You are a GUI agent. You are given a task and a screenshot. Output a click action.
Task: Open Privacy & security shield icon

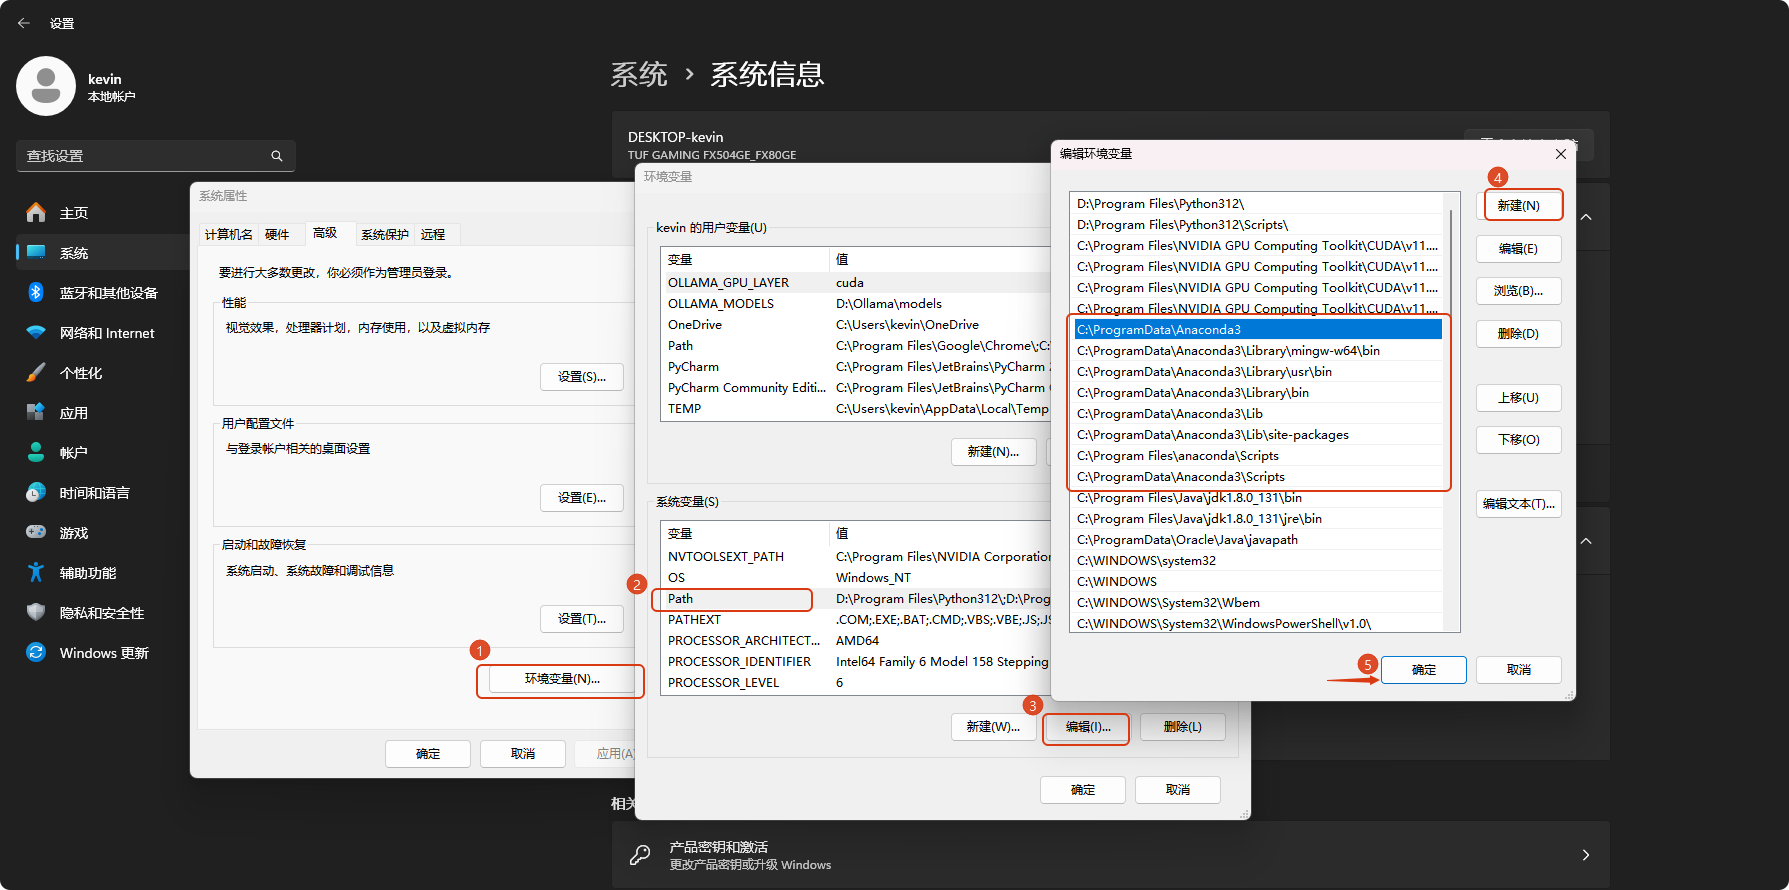36,612
